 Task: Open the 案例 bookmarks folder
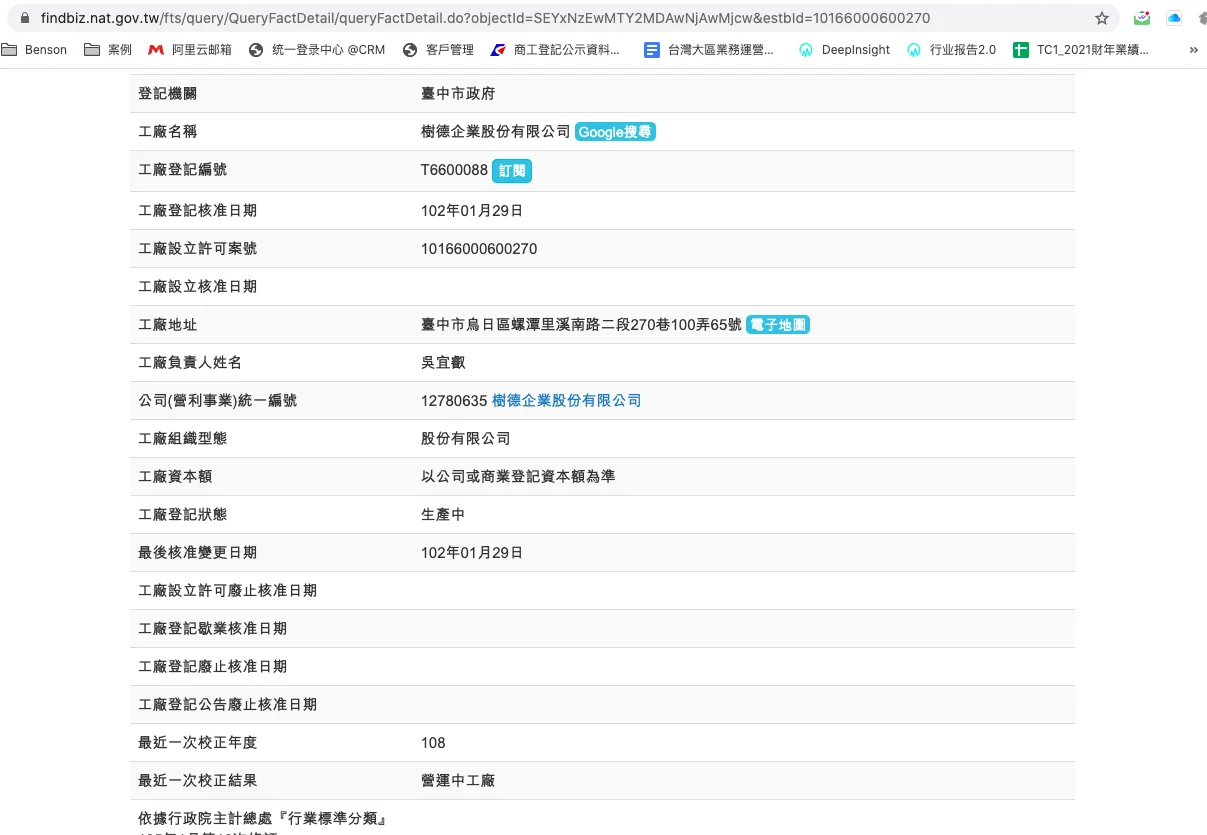[x=108, y=50]
